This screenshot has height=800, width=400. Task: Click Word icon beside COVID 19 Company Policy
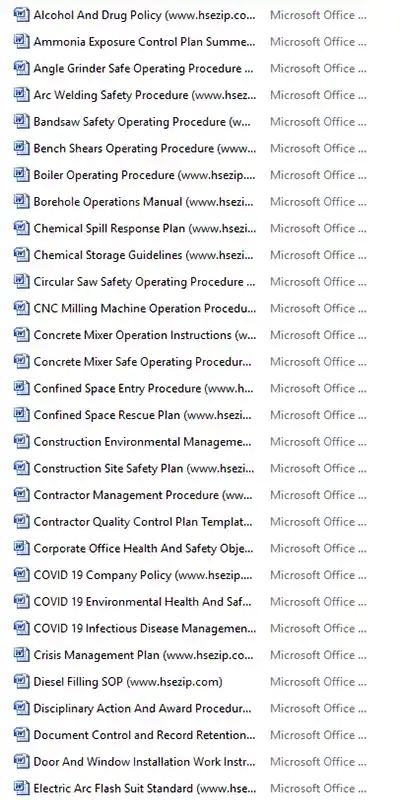21,574
